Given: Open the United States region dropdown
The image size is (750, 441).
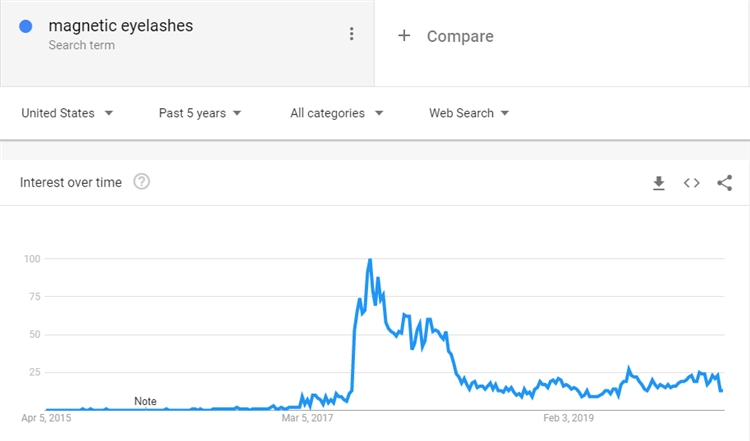Looking at the screenshot, I should [67, 113].
